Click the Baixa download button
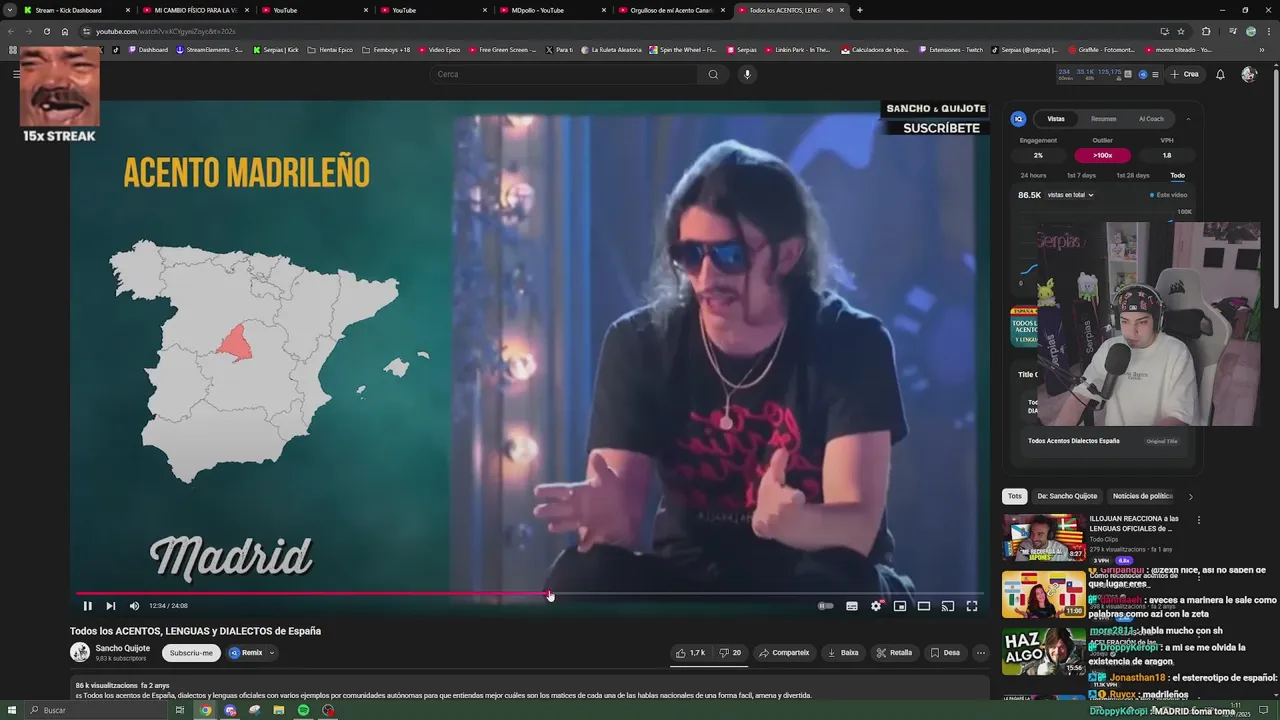 (842, 653)
